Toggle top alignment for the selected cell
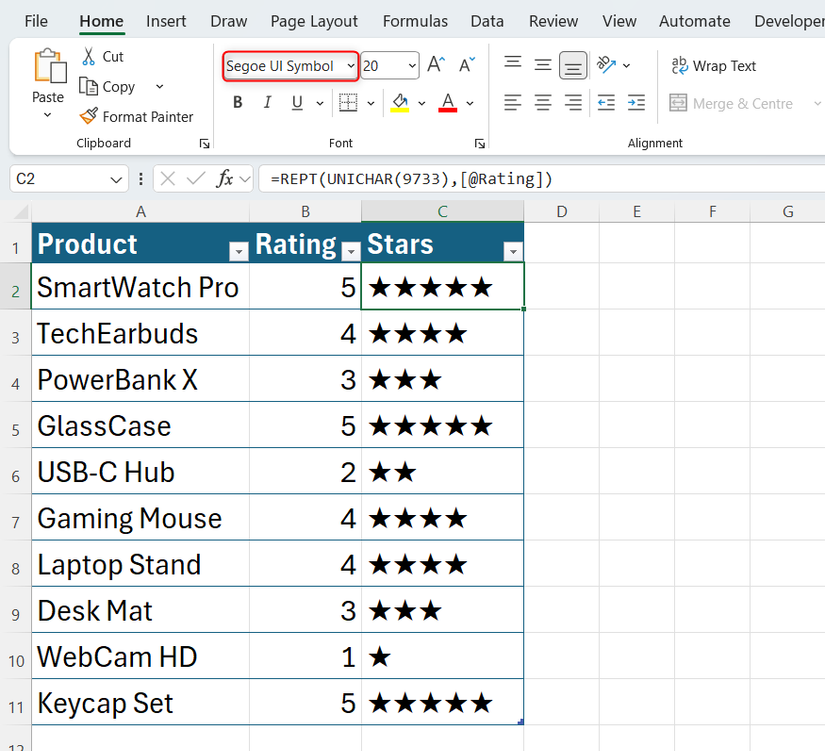Image resolution: width=825 pixels, height=751 pixels. coord(512,63)
